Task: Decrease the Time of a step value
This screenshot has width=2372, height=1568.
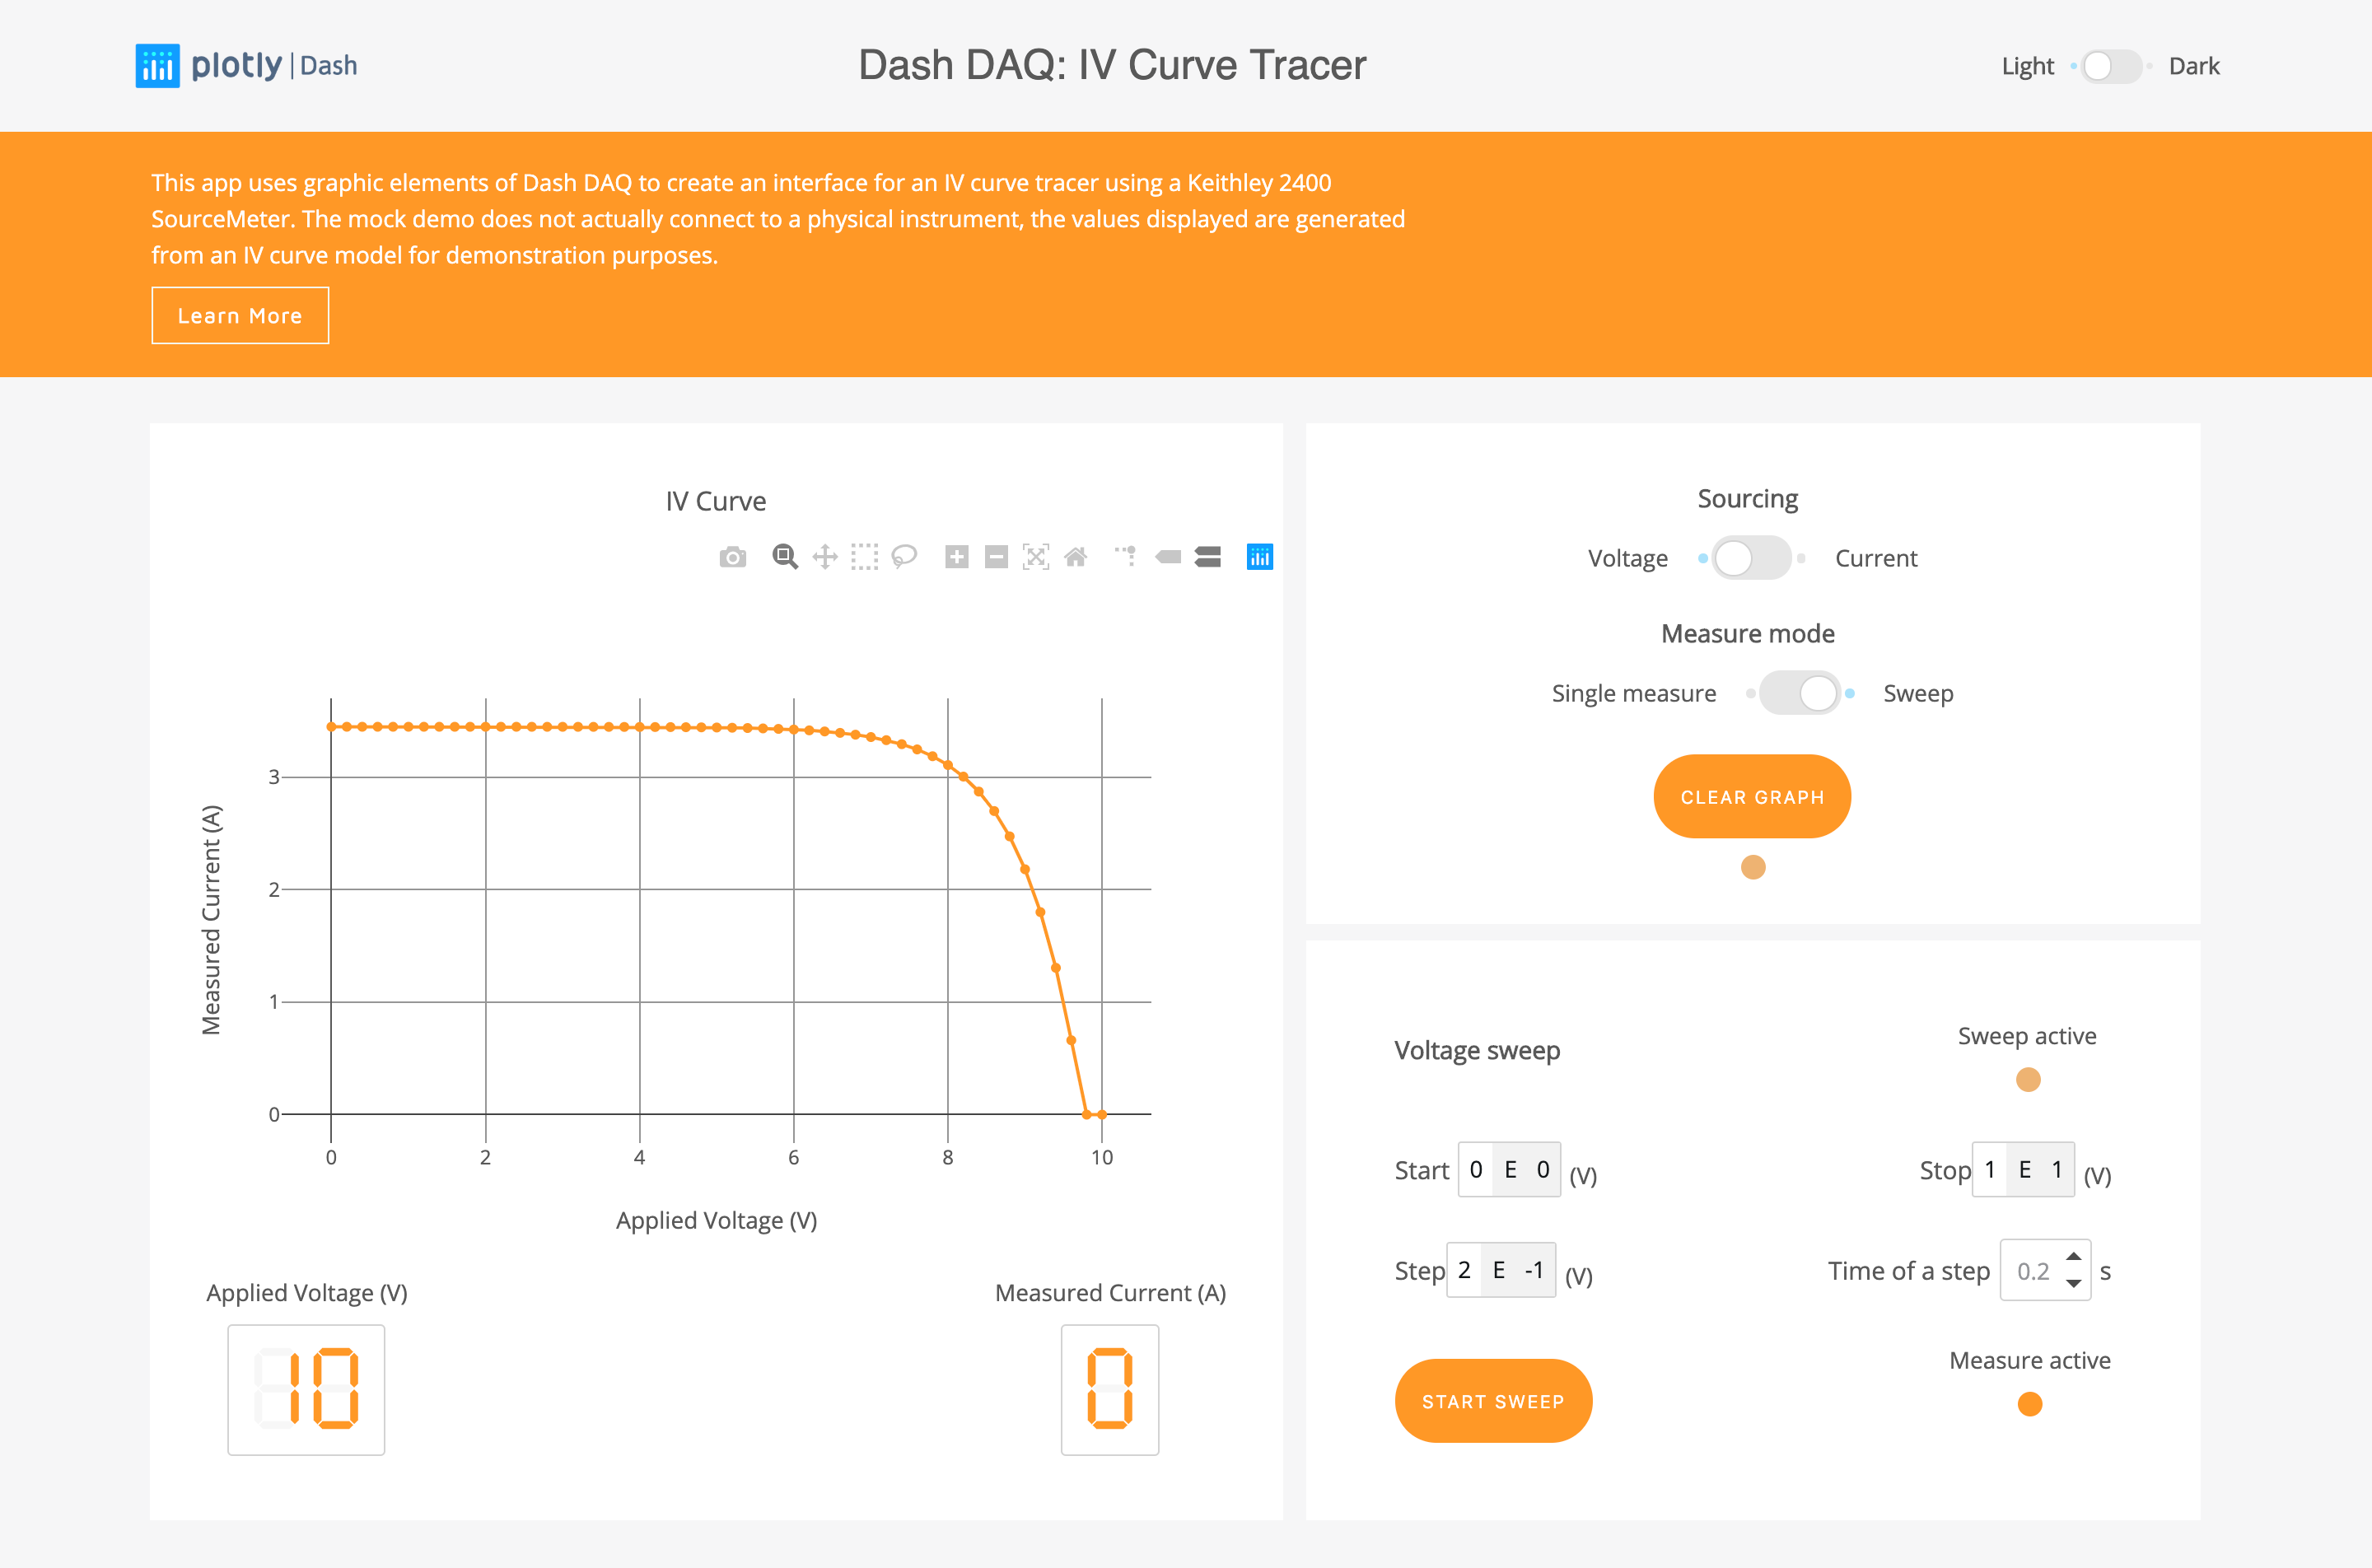Action: (2074, 1284)
